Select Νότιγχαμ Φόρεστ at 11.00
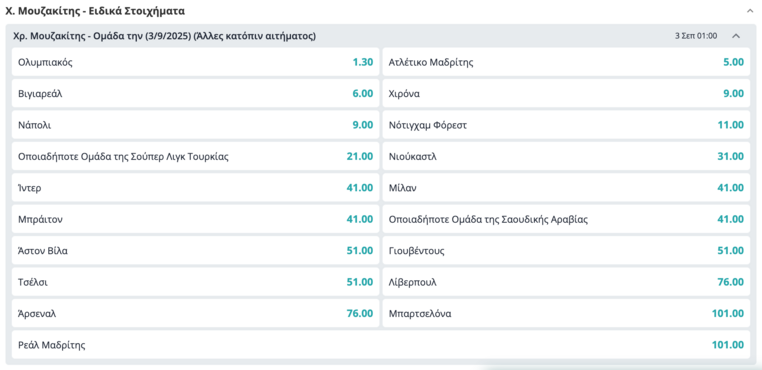Viewport: 762px width, 370px height. tap(566, 125)
